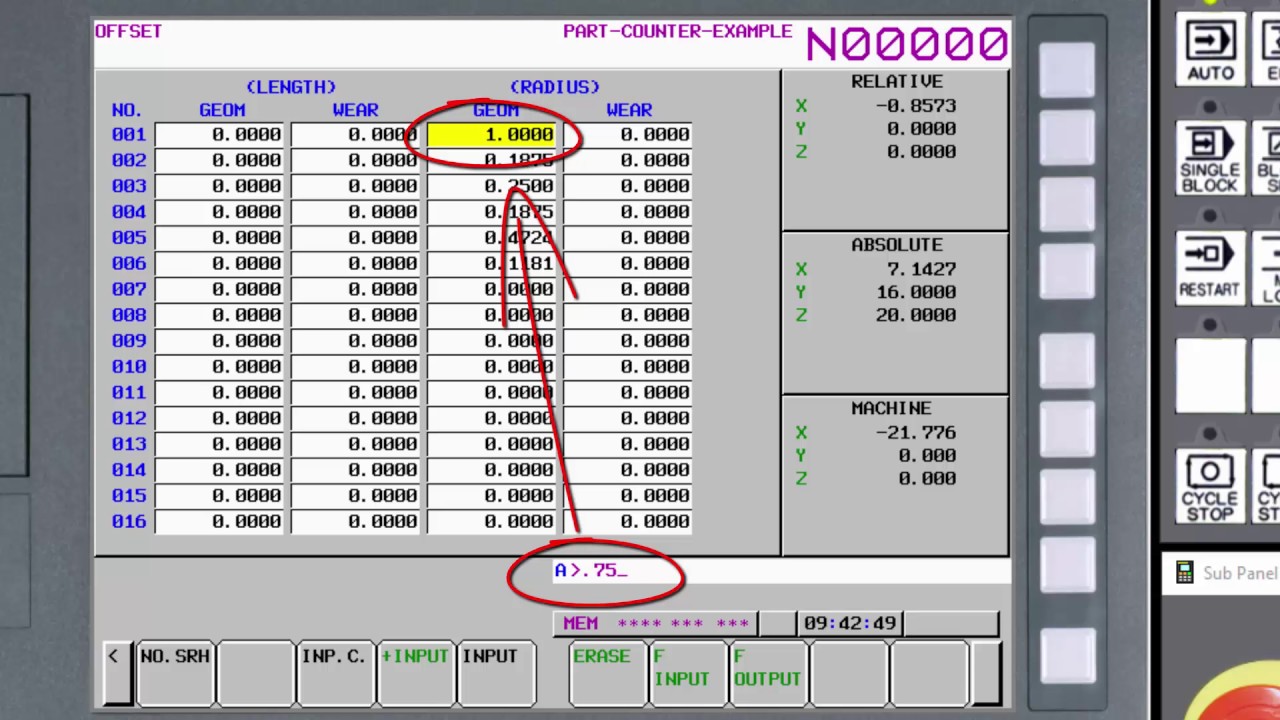Click ABSOLUTE X value 7.1427
The width and height of the screenshot is (1280, 720).
[921, 269]
